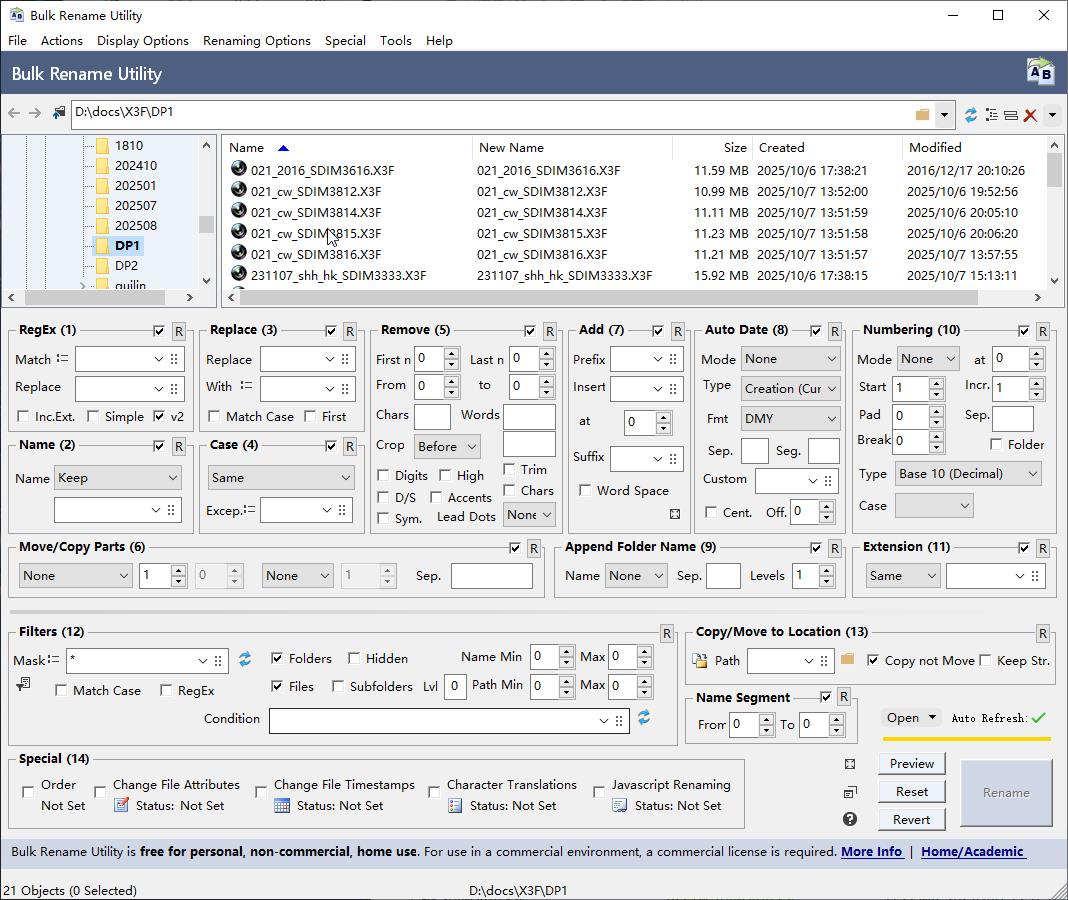Reset RegEx (1) with its R button

(x=178, y=332)
